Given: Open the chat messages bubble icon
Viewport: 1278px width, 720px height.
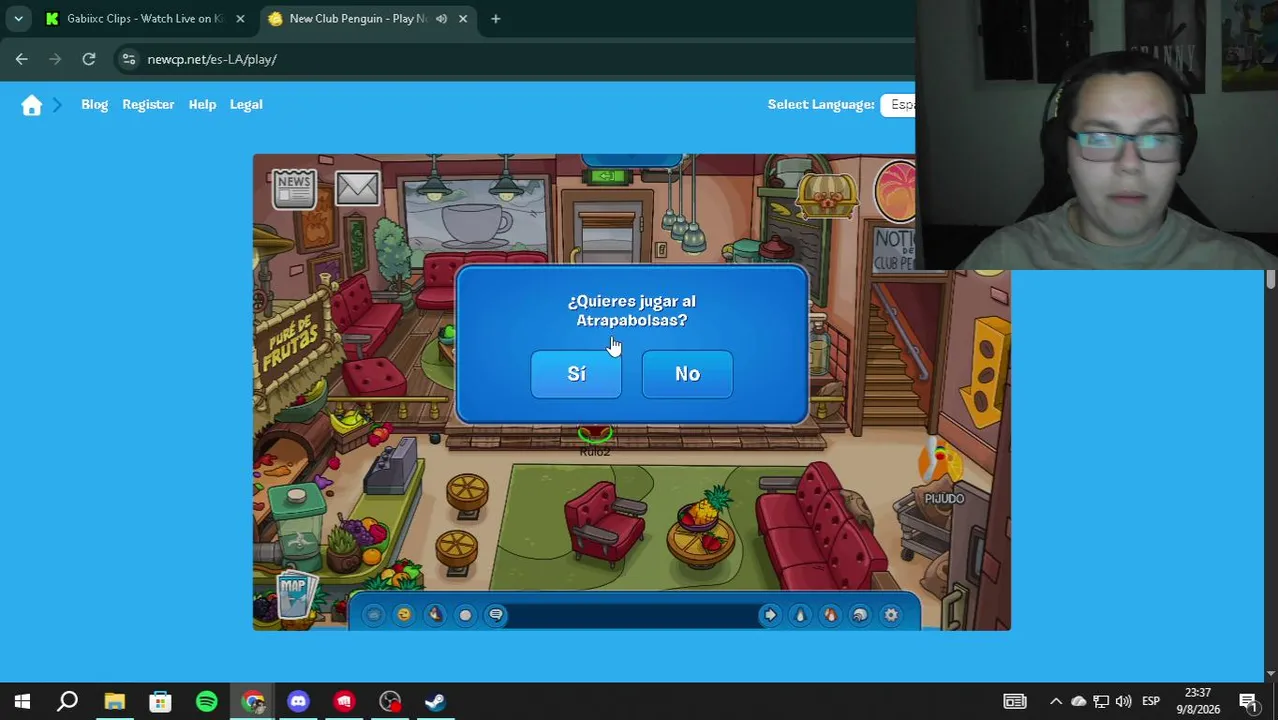Looking at the screenshot, I should [x=496, y=615].
